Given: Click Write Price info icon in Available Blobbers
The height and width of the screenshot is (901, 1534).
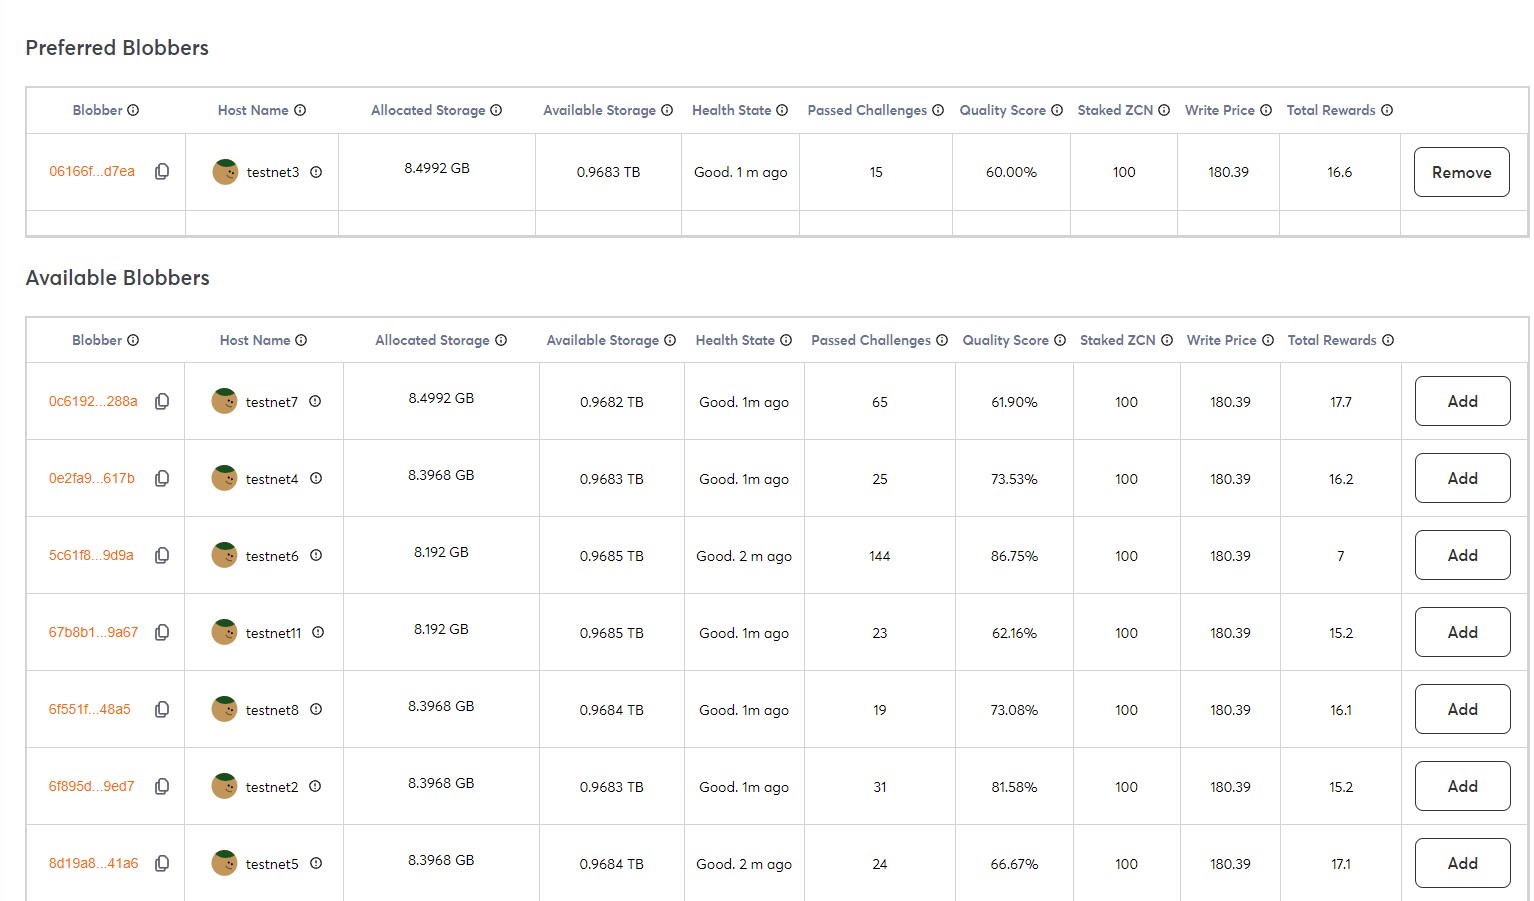Looking at the screenshot, I should coord(1268,341).
